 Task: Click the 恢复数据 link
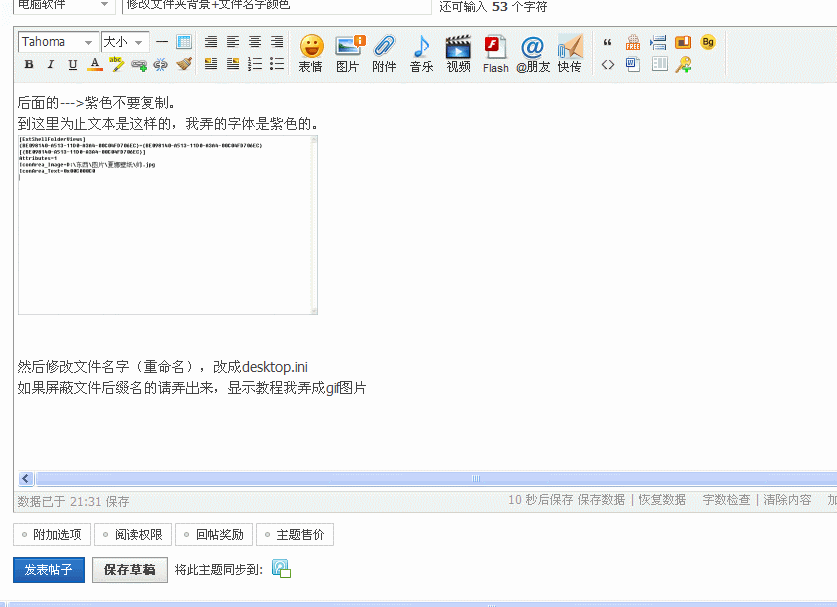click(x=662, y=500)
